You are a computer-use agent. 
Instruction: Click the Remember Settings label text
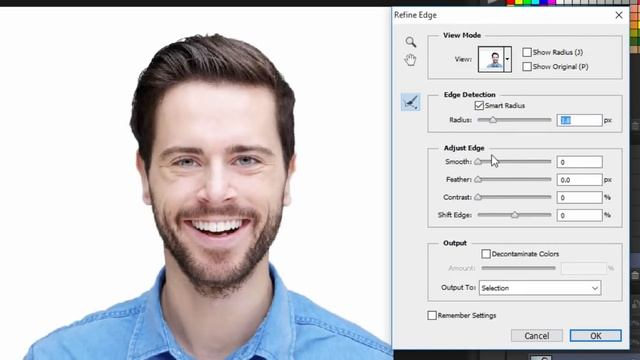point(467,316)
